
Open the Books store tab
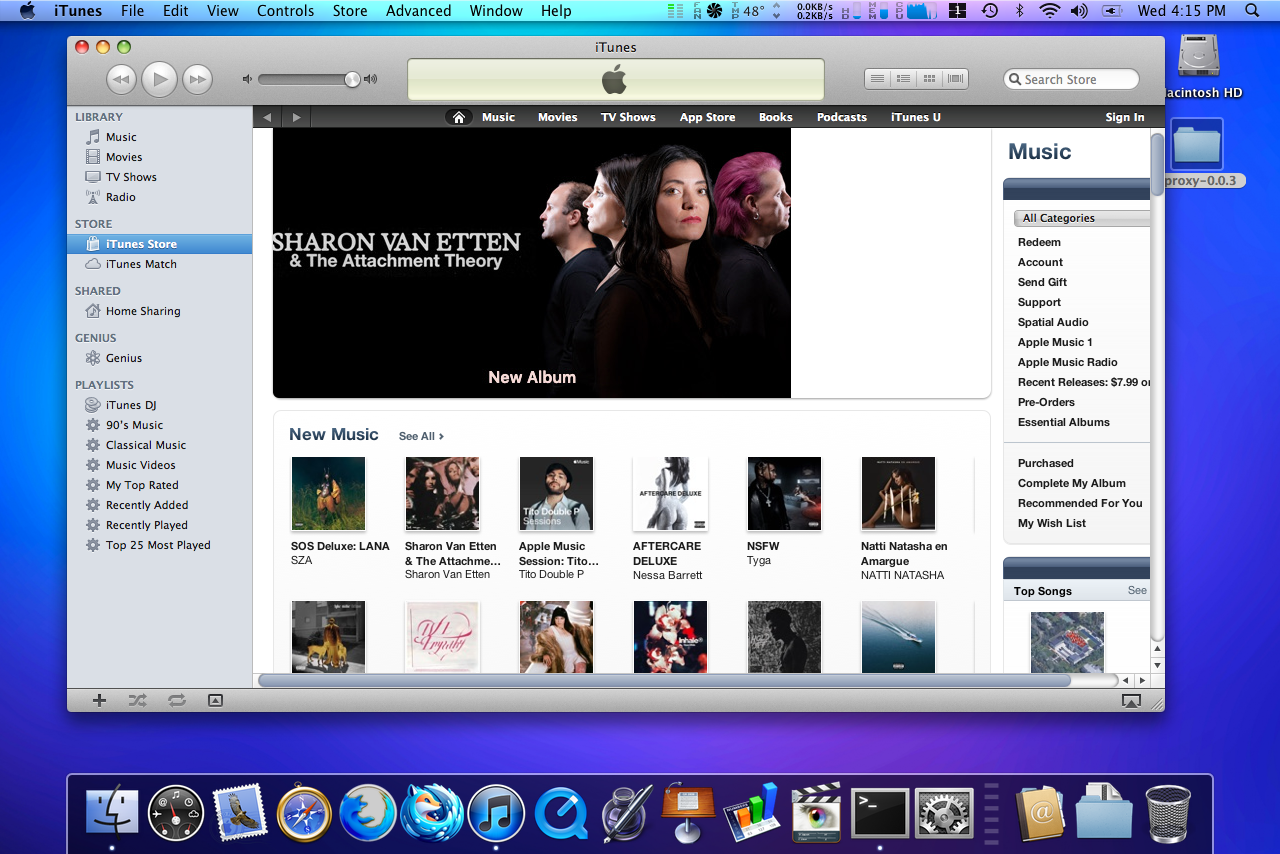point(775,117)
